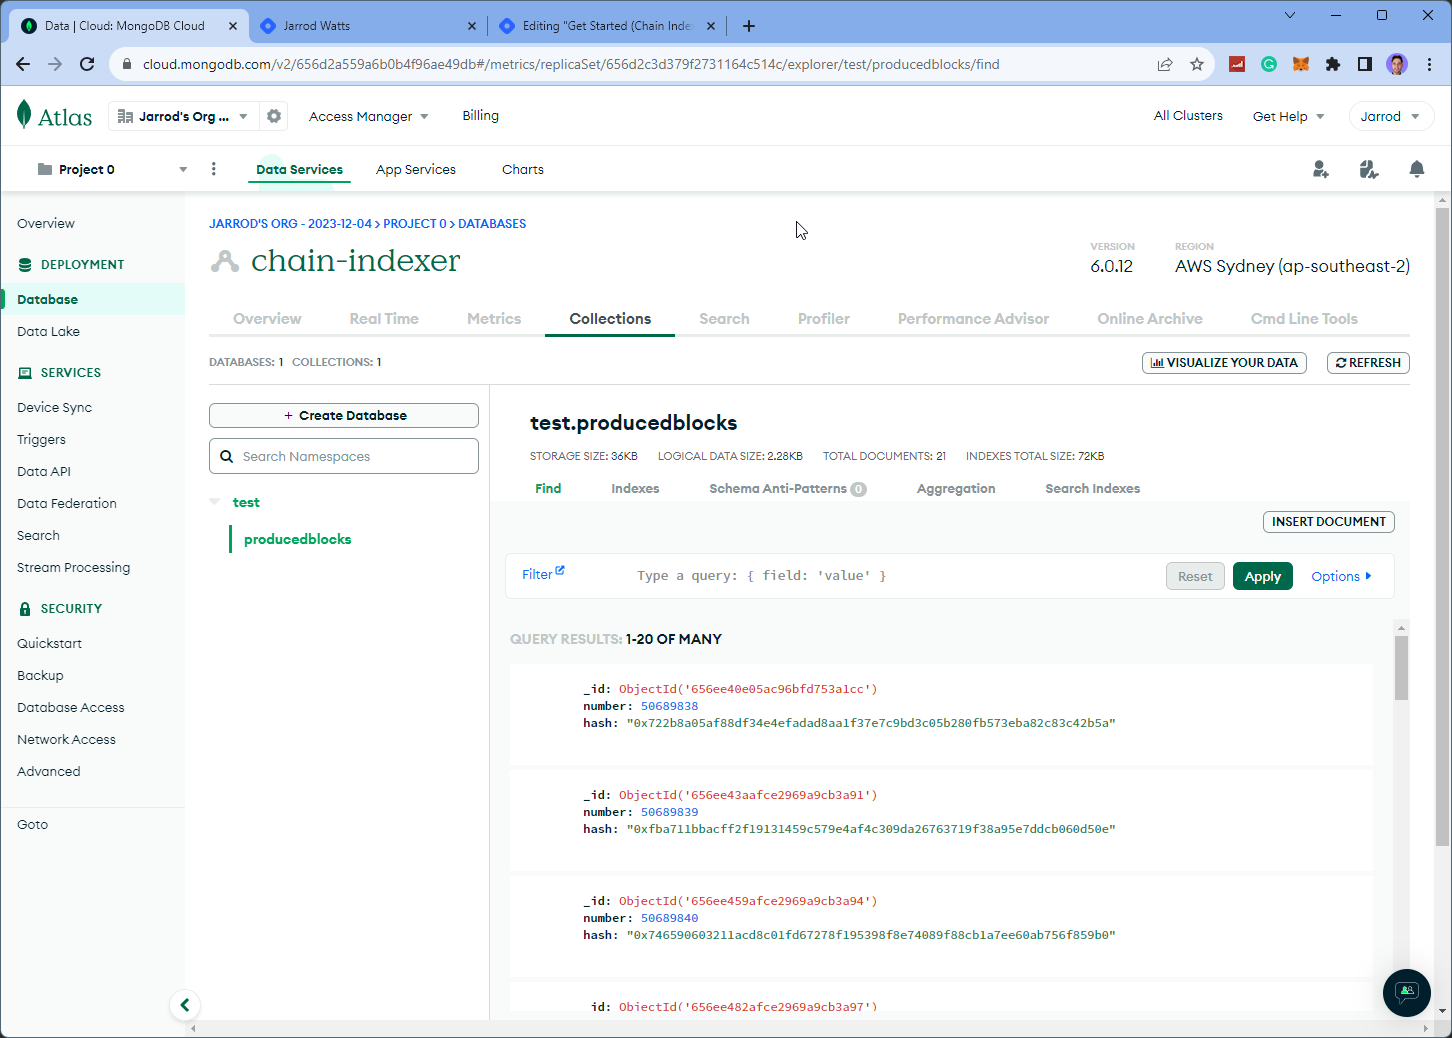Open project options three-dot menu

coord(213,169)
